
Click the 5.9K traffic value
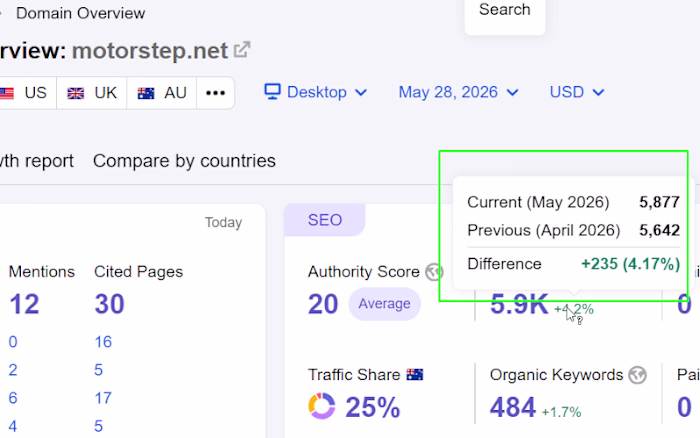coord(519,305)
